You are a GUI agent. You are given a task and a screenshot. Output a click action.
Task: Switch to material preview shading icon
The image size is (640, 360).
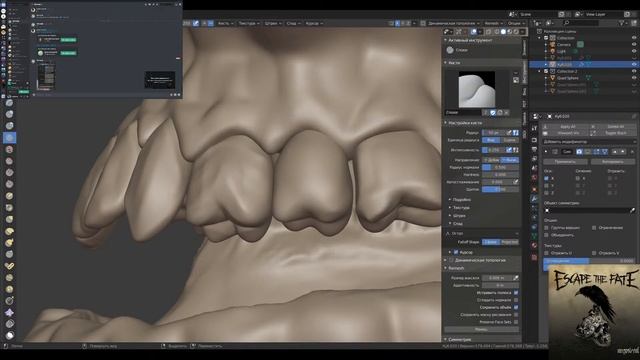point(509,31)
